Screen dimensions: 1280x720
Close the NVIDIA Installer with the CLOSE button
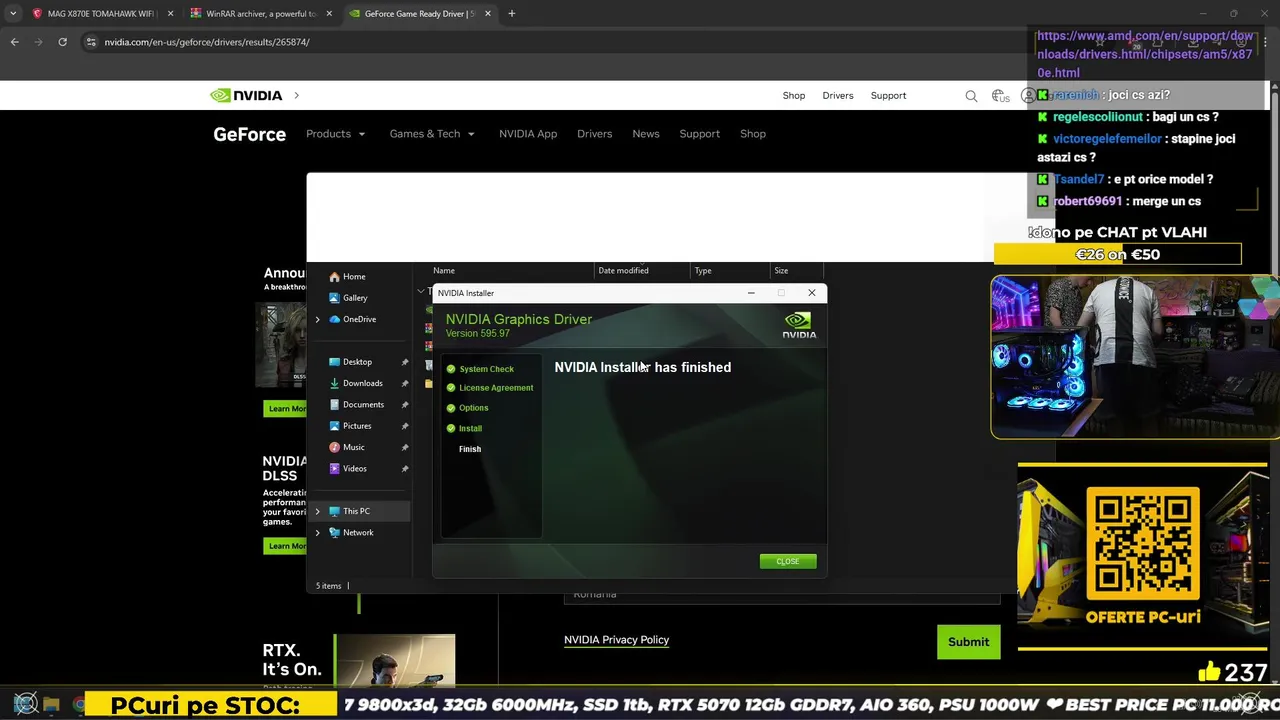click(x=788, y=561)
